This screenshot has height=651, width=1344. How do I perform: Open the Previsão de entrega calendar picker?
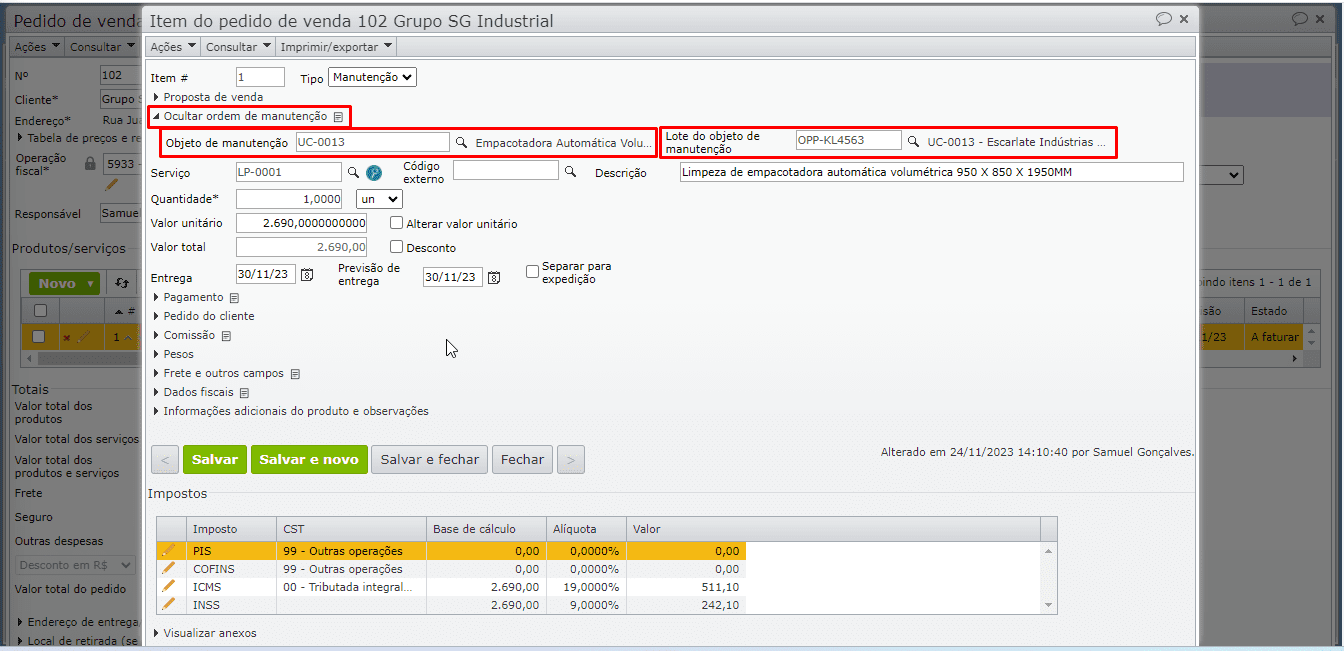coord(494,277)
